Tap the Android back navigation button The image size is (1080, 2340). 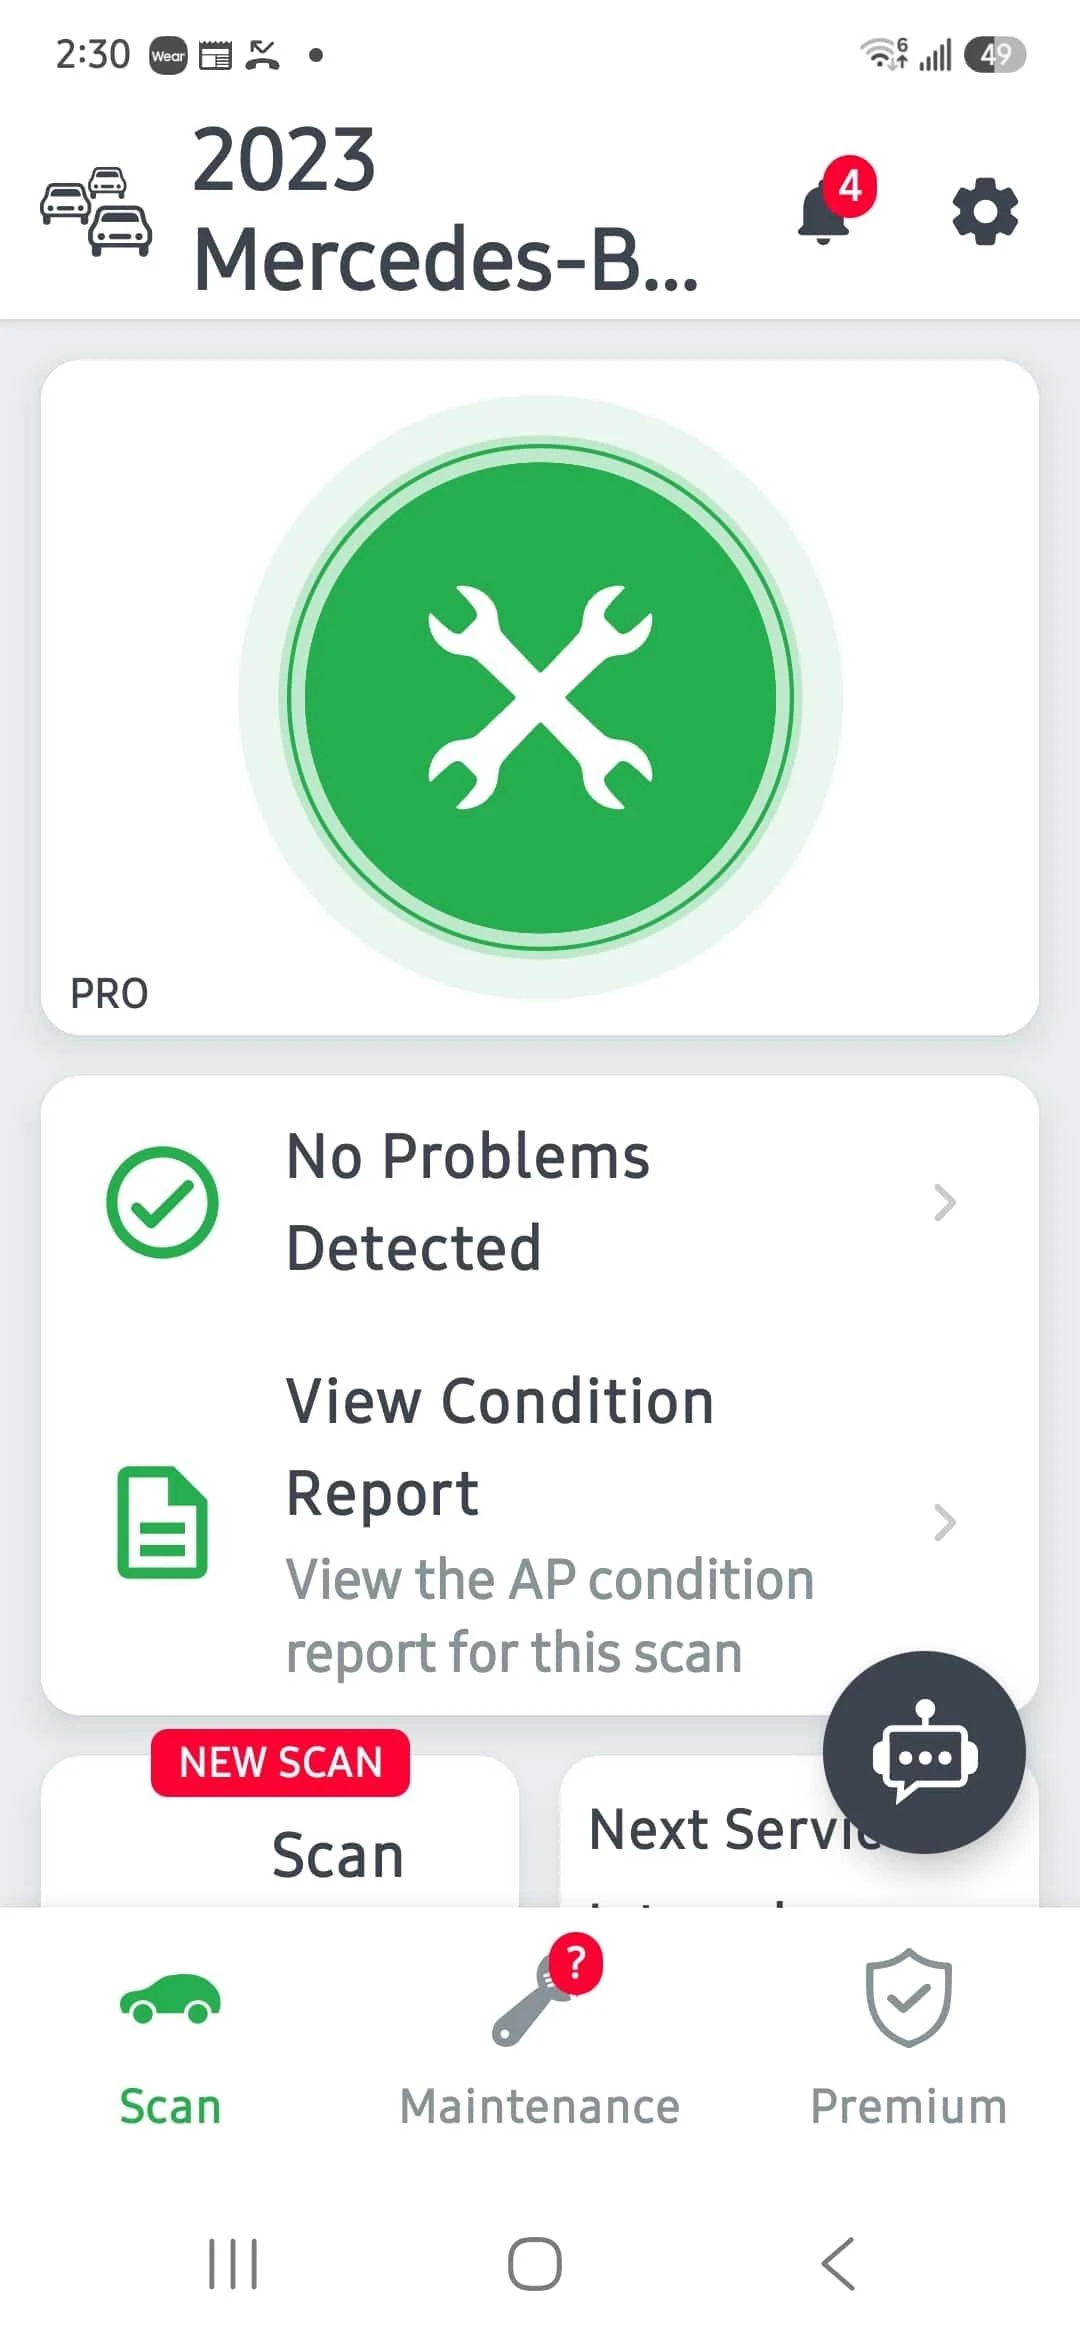click(838, 2264)
